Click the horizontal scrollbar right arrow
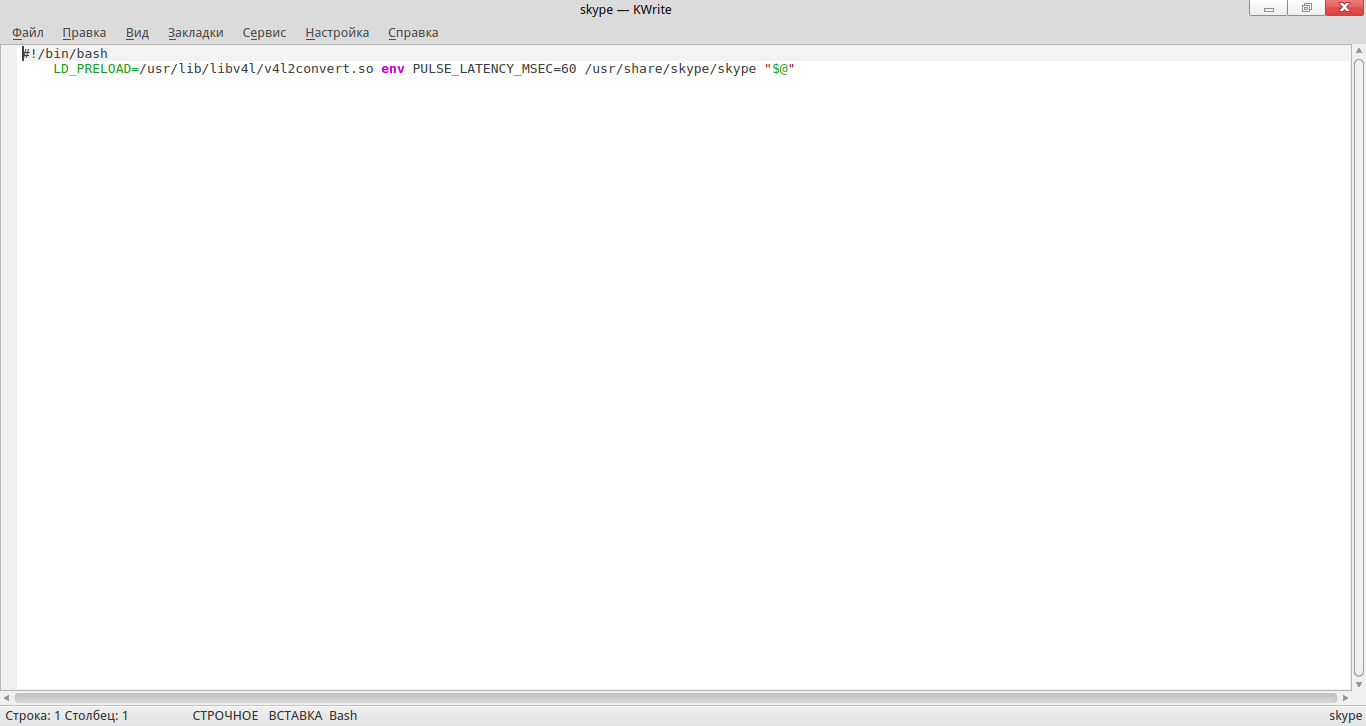This screenshot has height=726, width=1366. point(1345,697)
